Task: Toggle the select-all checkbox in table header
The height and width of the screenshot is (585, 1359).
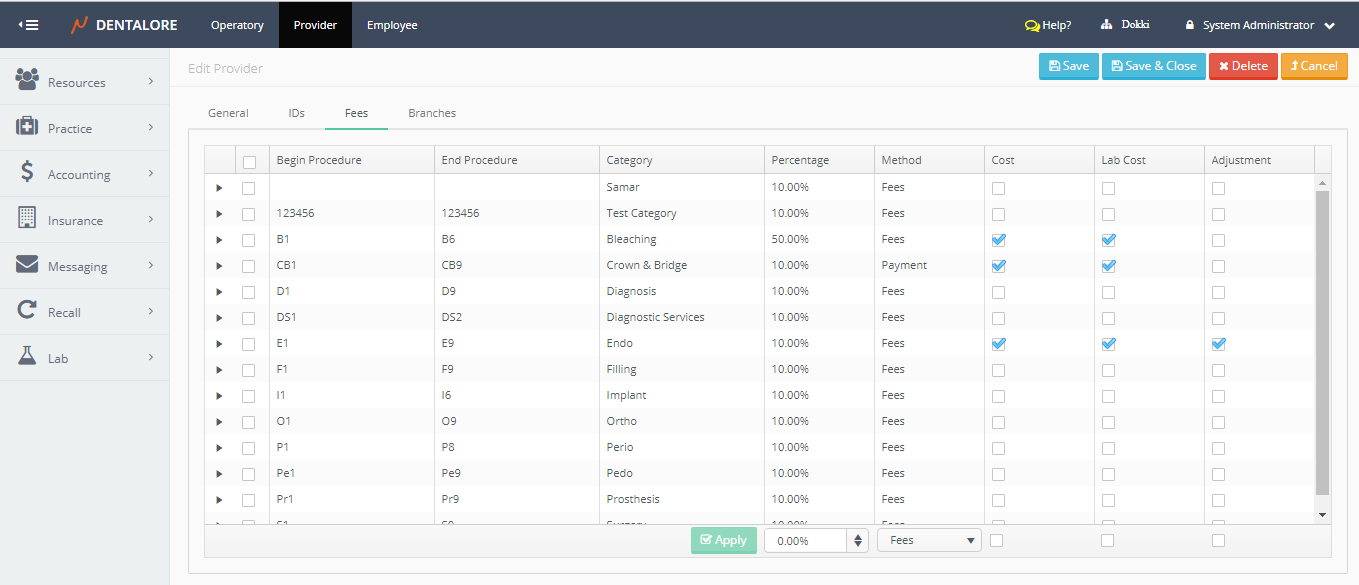Action: pos(249,161)
